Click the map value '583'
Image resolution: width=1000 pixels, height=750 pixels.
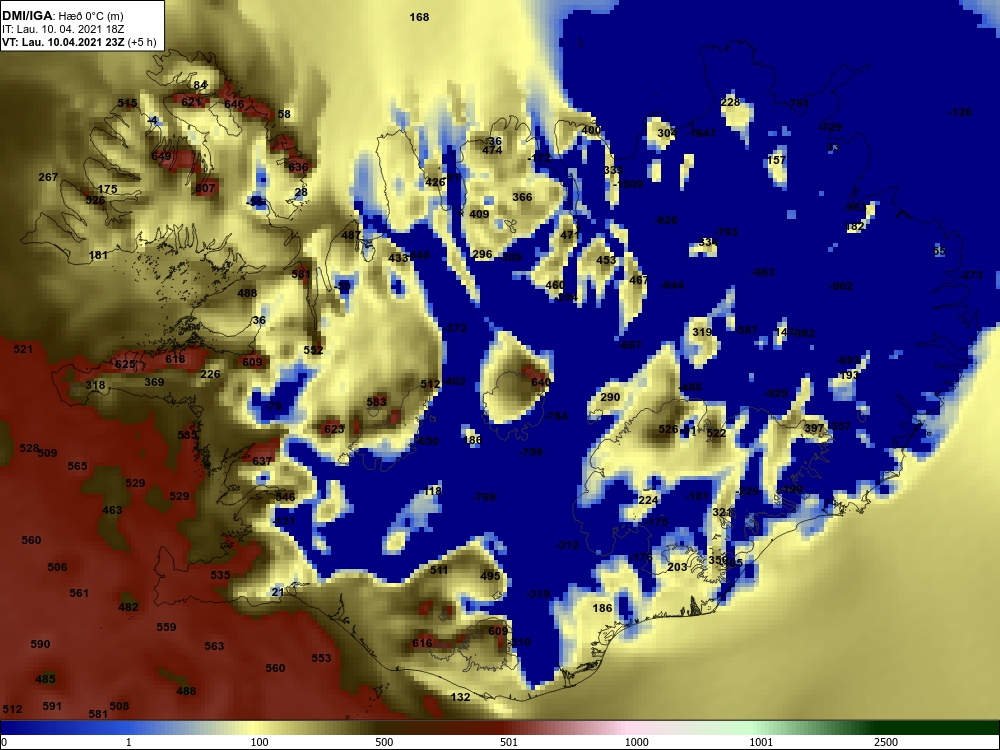pos(377,402)
